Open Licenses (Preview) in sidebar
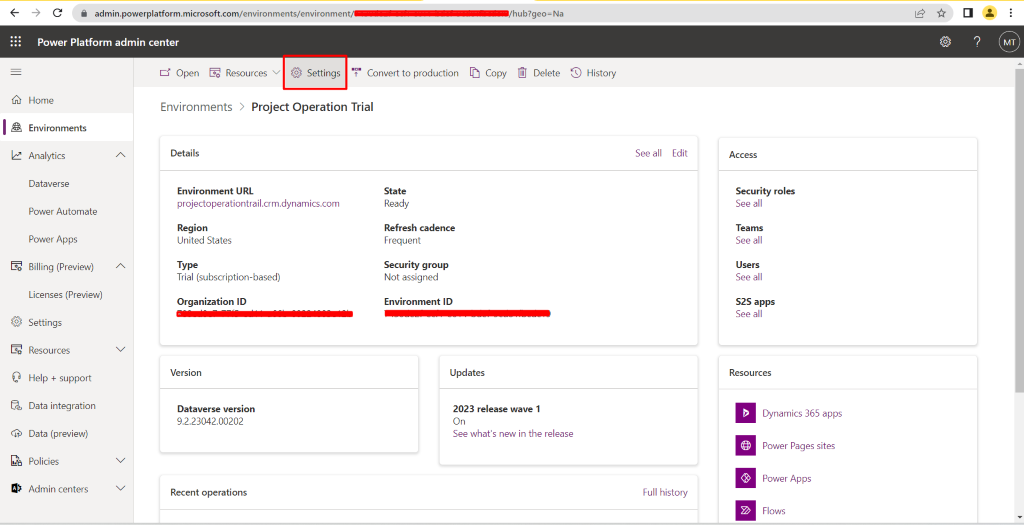This screenshot has height=525, width=1024. coord(65,294)
